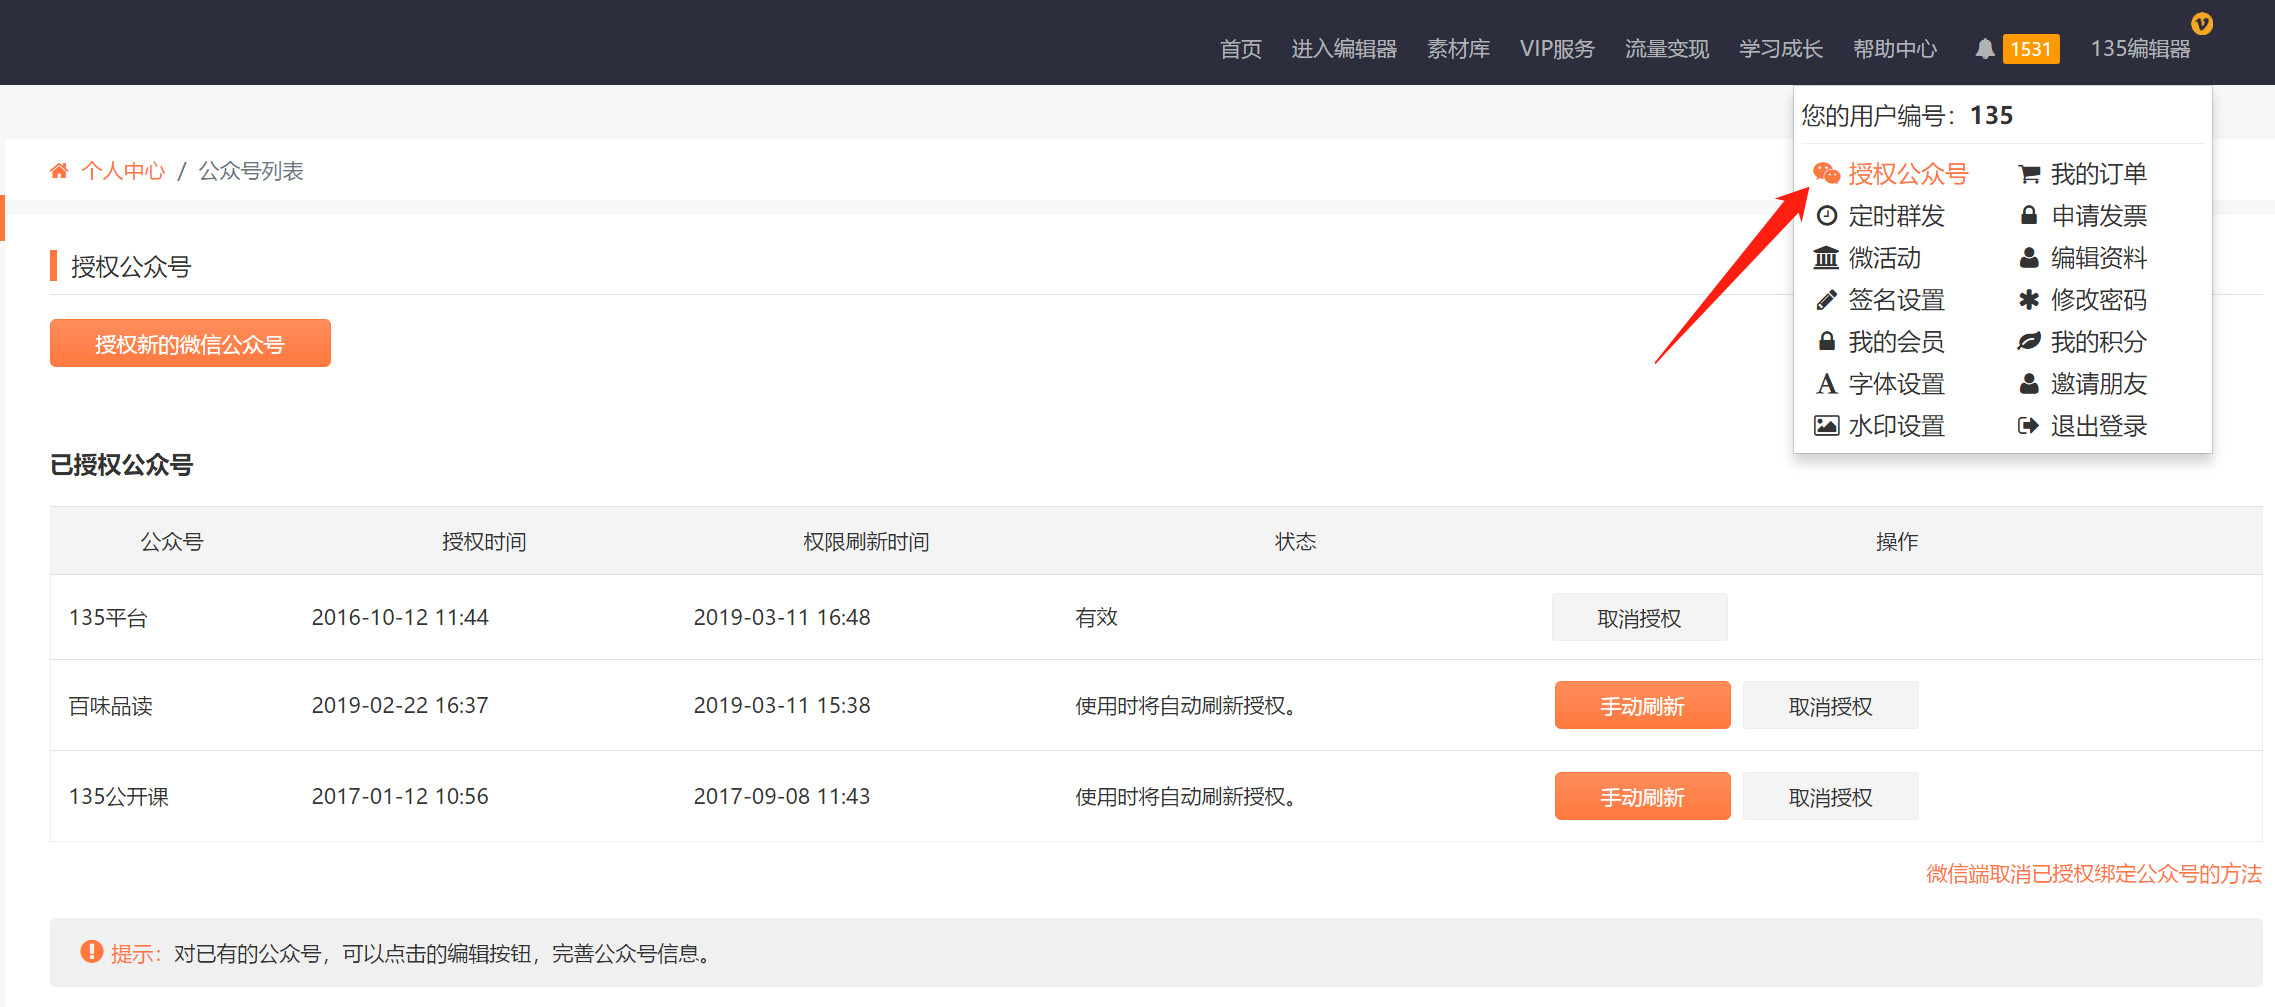
Task: Click the bank icon beside 微活动
Action: coord(1827,257)
